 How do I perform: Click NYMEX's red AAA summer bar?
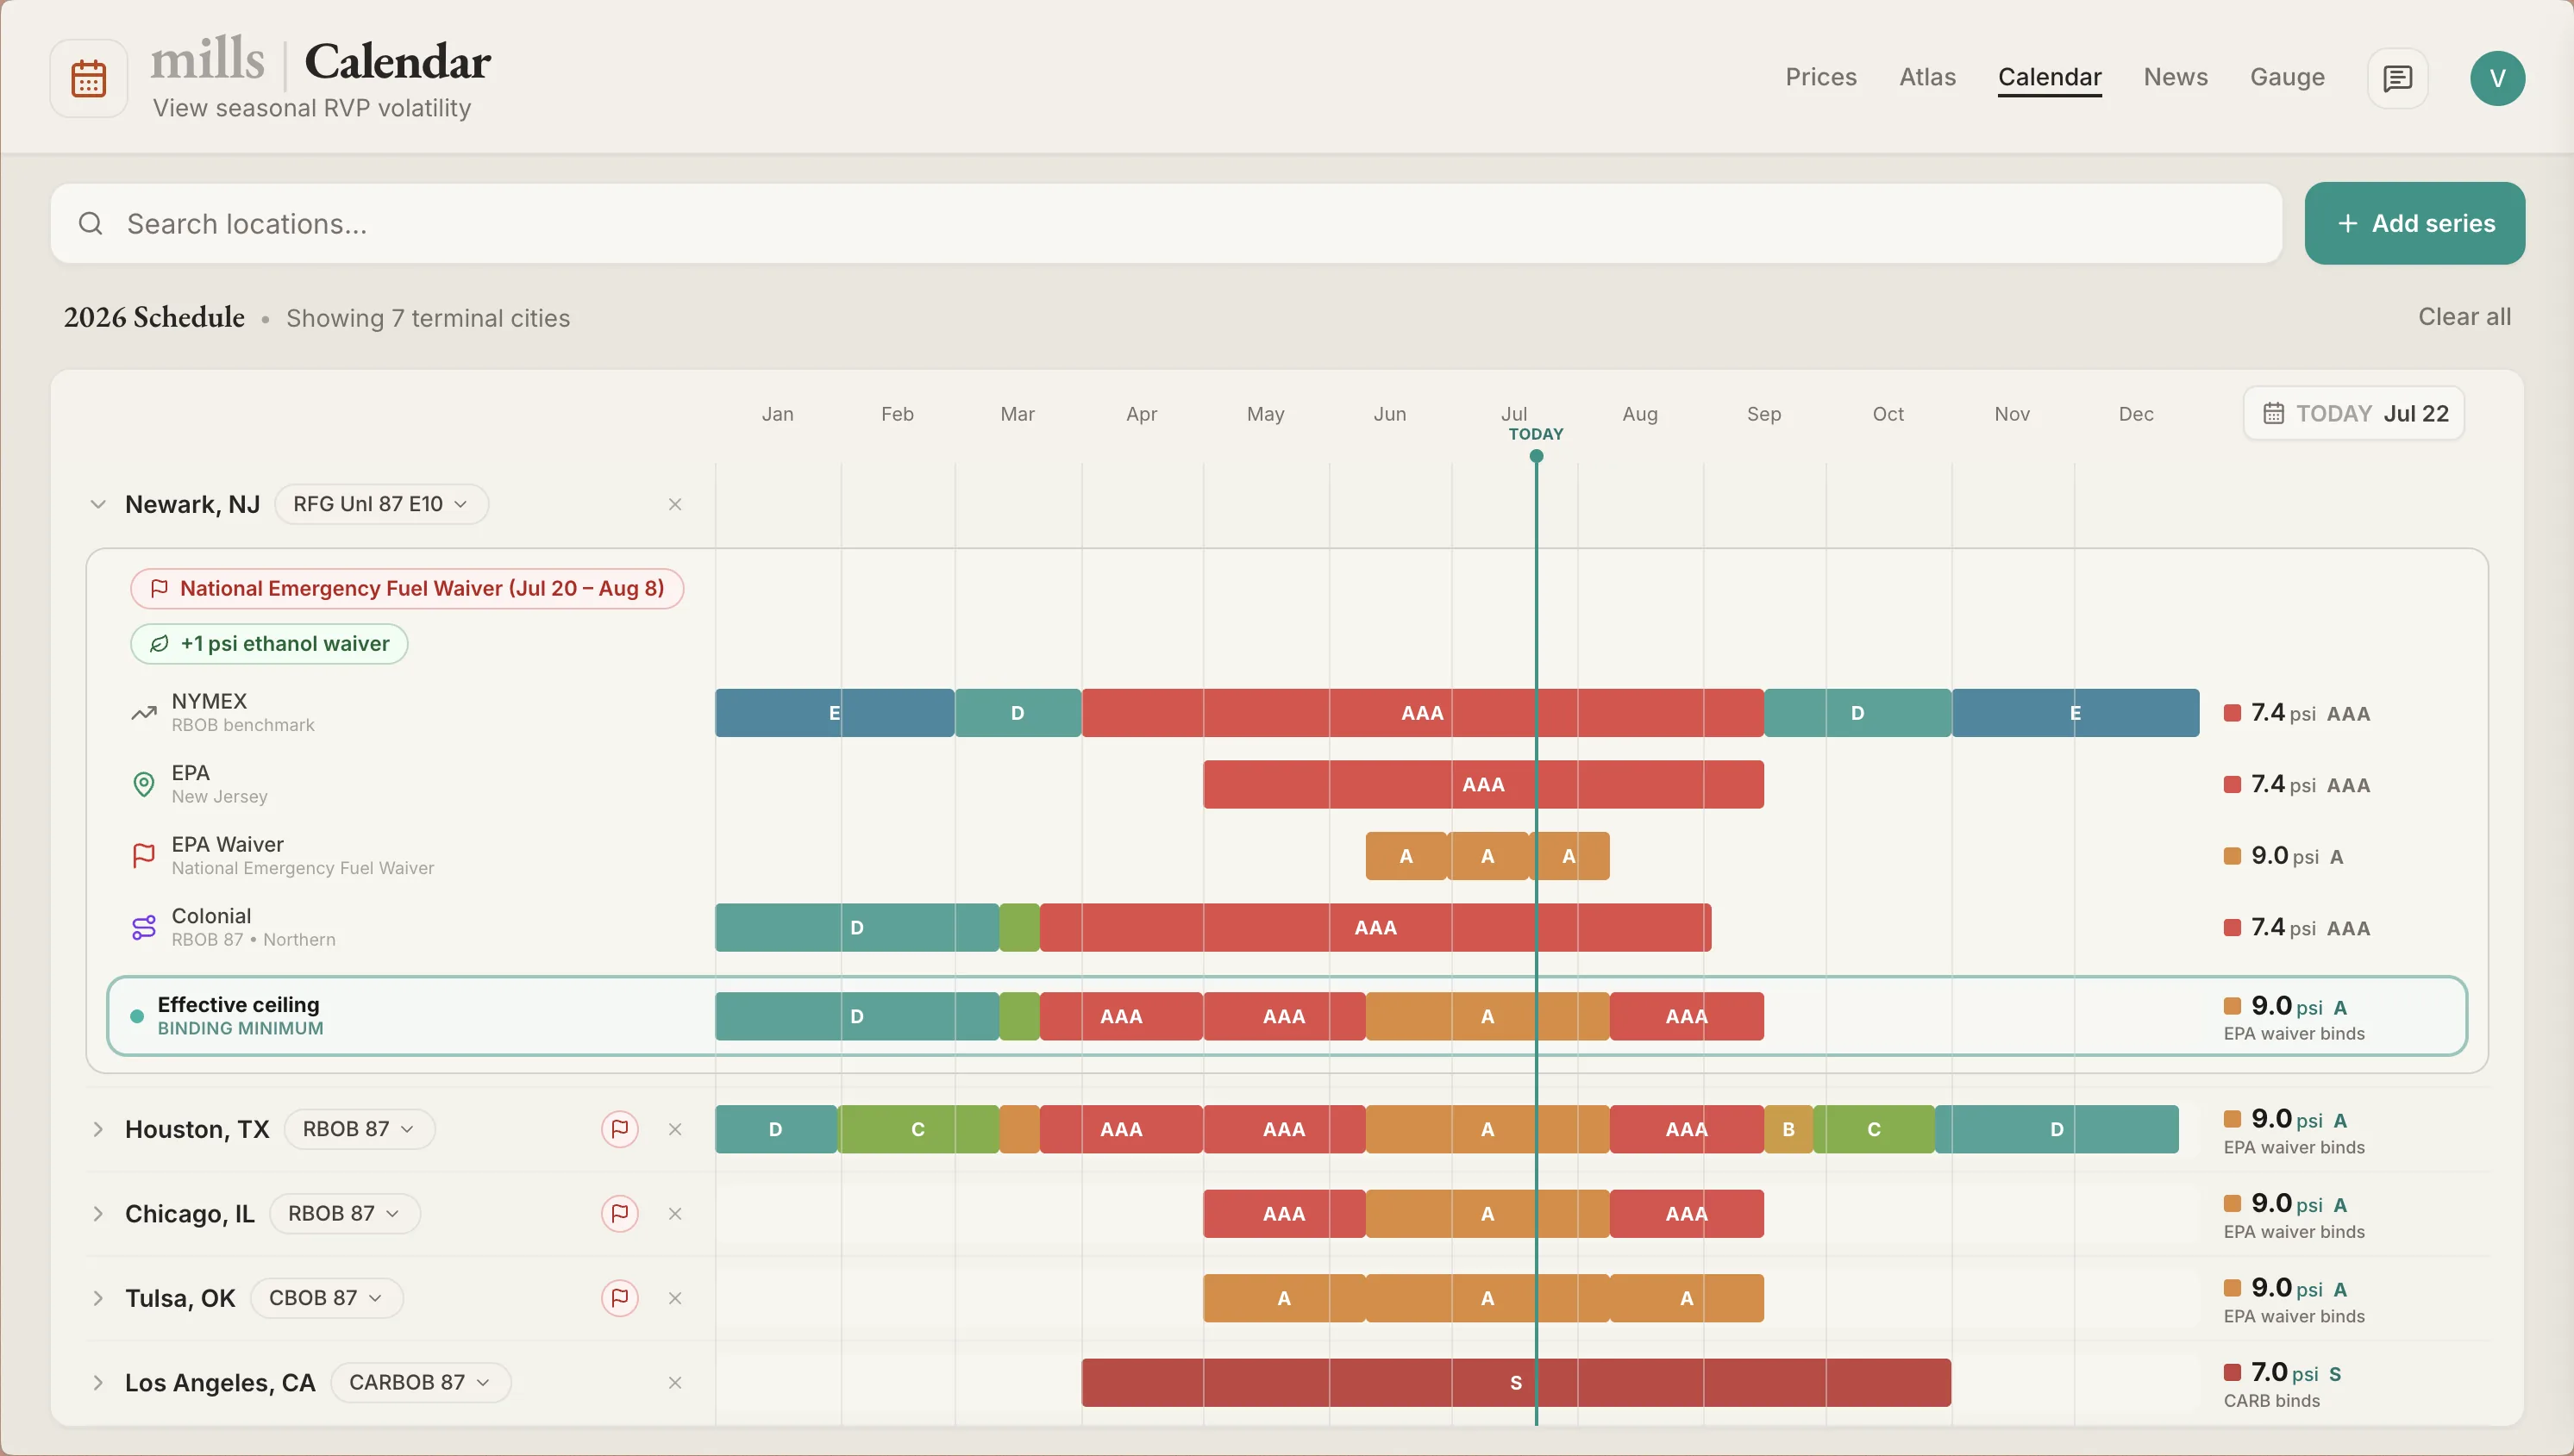[x=1422, y=713]
